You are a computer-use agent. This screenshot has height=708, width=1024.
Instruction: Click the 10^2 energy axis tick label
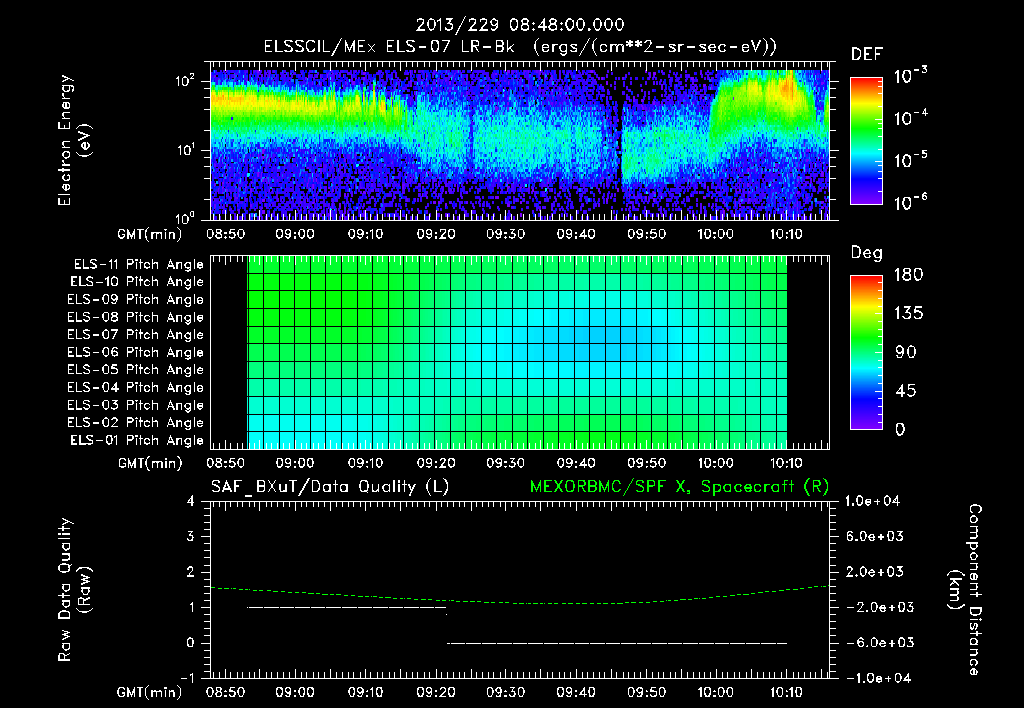point(185,82)
